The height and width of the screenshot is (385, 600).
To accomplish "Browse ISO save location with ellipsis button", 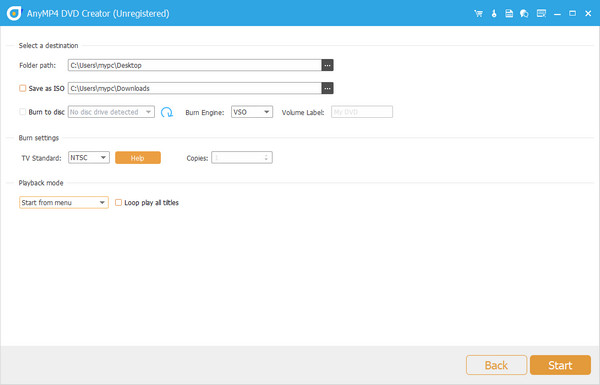I will [327, 88].
